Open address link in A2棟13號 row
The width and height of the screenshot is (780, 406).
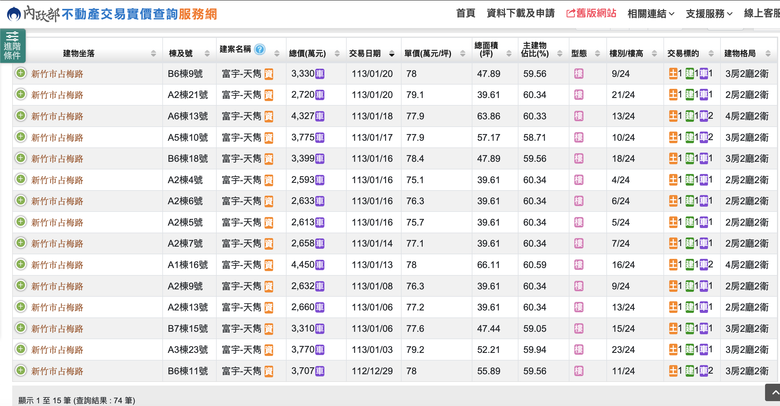[x=57, y=307]
